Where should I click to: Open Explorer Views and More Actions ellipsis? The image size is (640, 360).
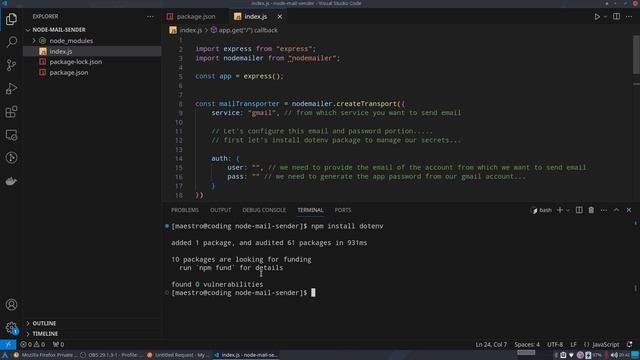point(150,17)
